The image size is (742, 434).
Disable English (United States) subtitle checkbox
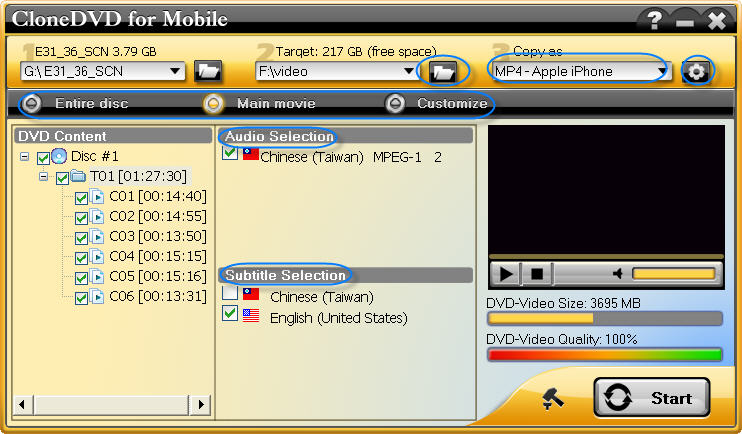[x=230, y=313]
